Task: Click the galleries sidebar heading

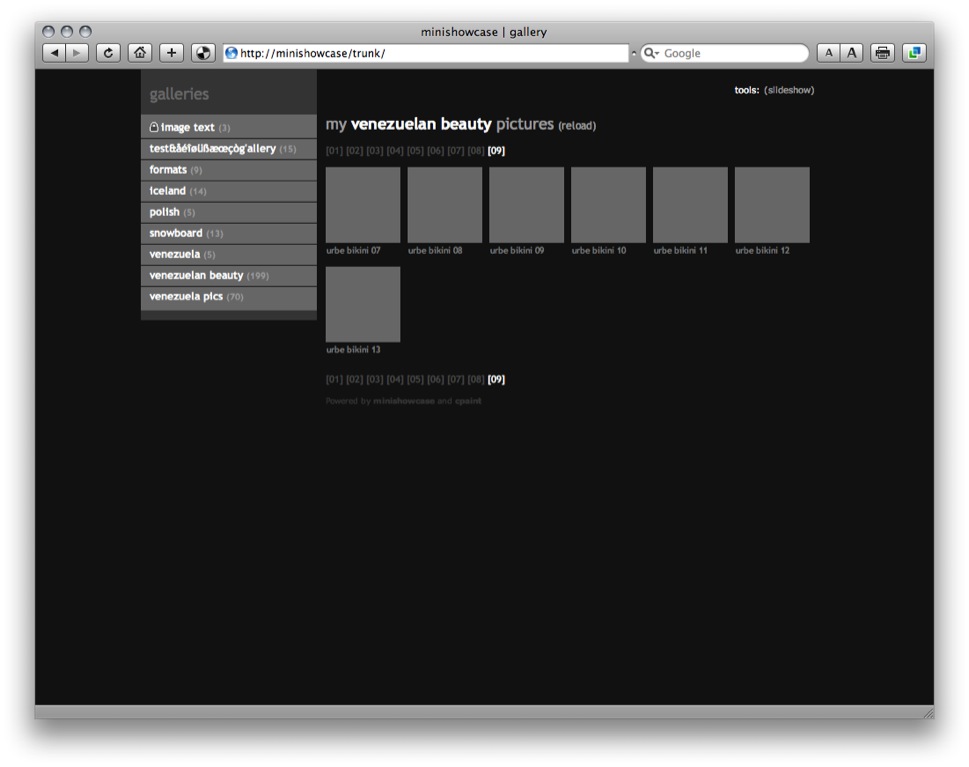Action: click(179, 94)
